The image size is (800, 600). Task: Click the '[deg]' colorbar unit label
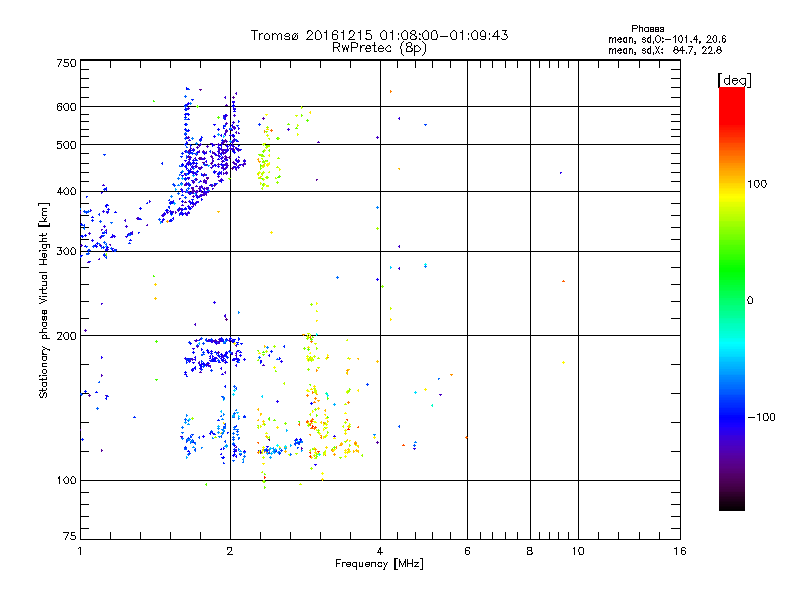coord(734,80)
